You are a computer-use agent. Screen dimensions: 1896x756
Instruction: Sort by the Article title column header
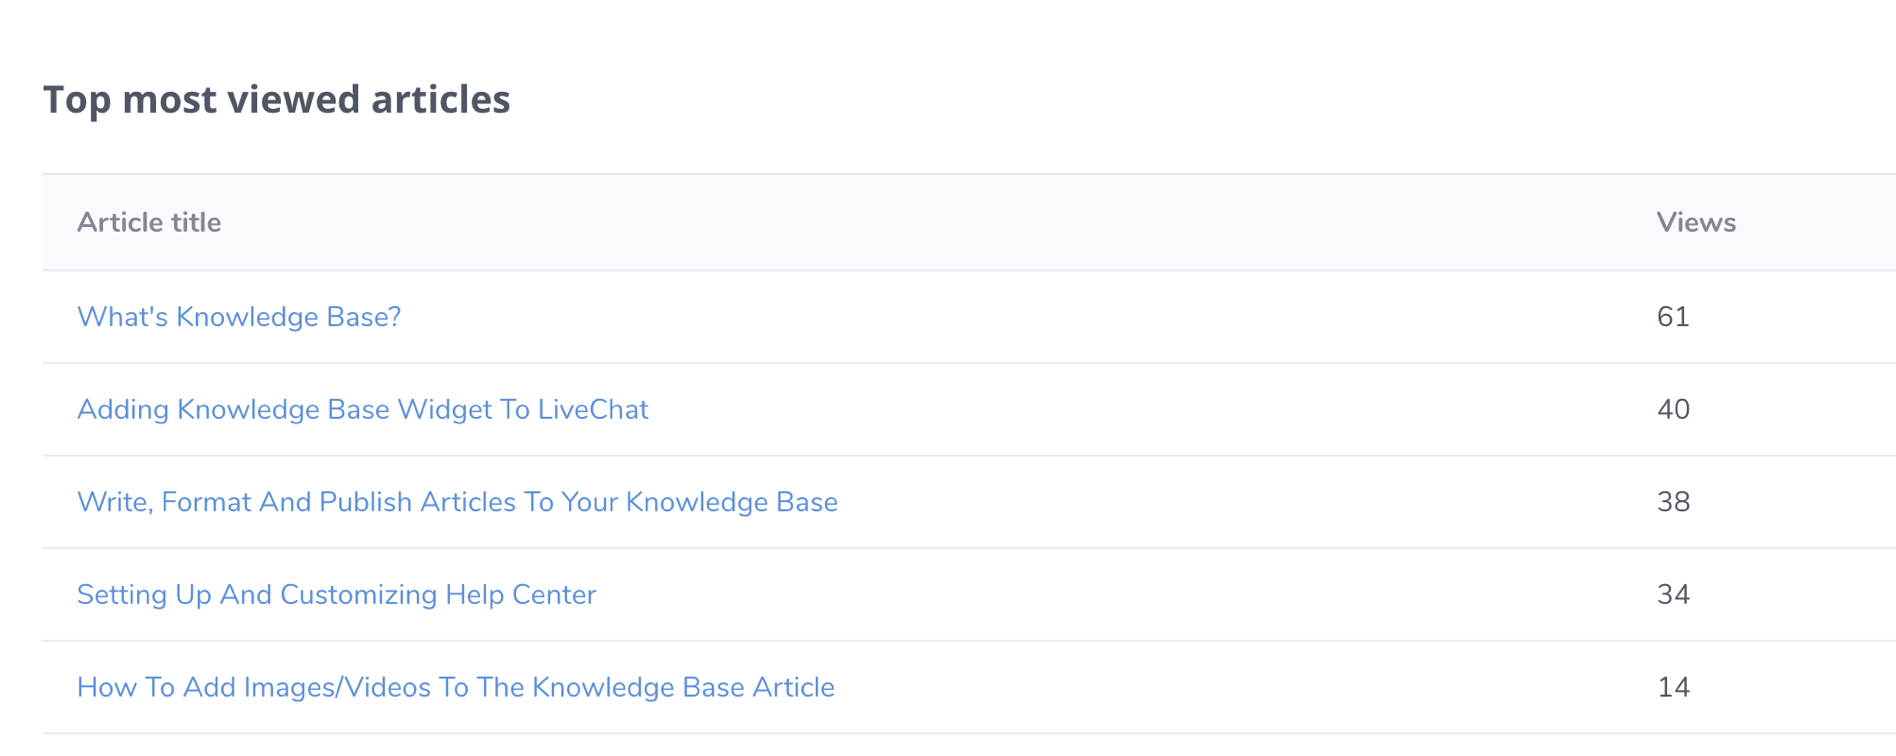(x=149, y=222)
